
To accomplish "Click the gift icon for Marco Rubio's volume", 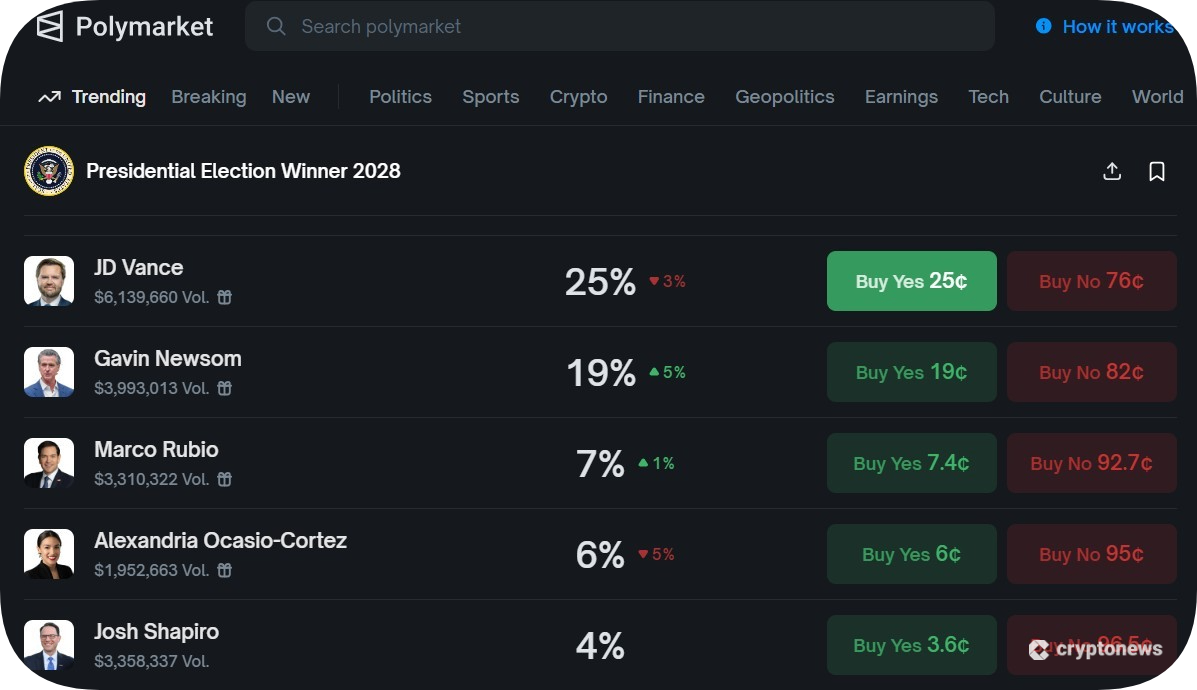I will pyautogui.click(x=224, y=479).
